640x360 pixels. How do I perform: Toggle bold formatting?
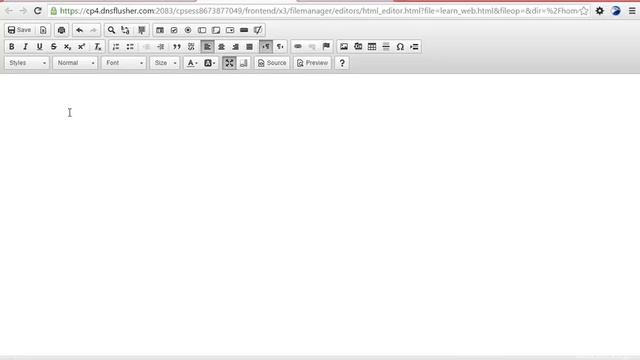tap(12, 47)
